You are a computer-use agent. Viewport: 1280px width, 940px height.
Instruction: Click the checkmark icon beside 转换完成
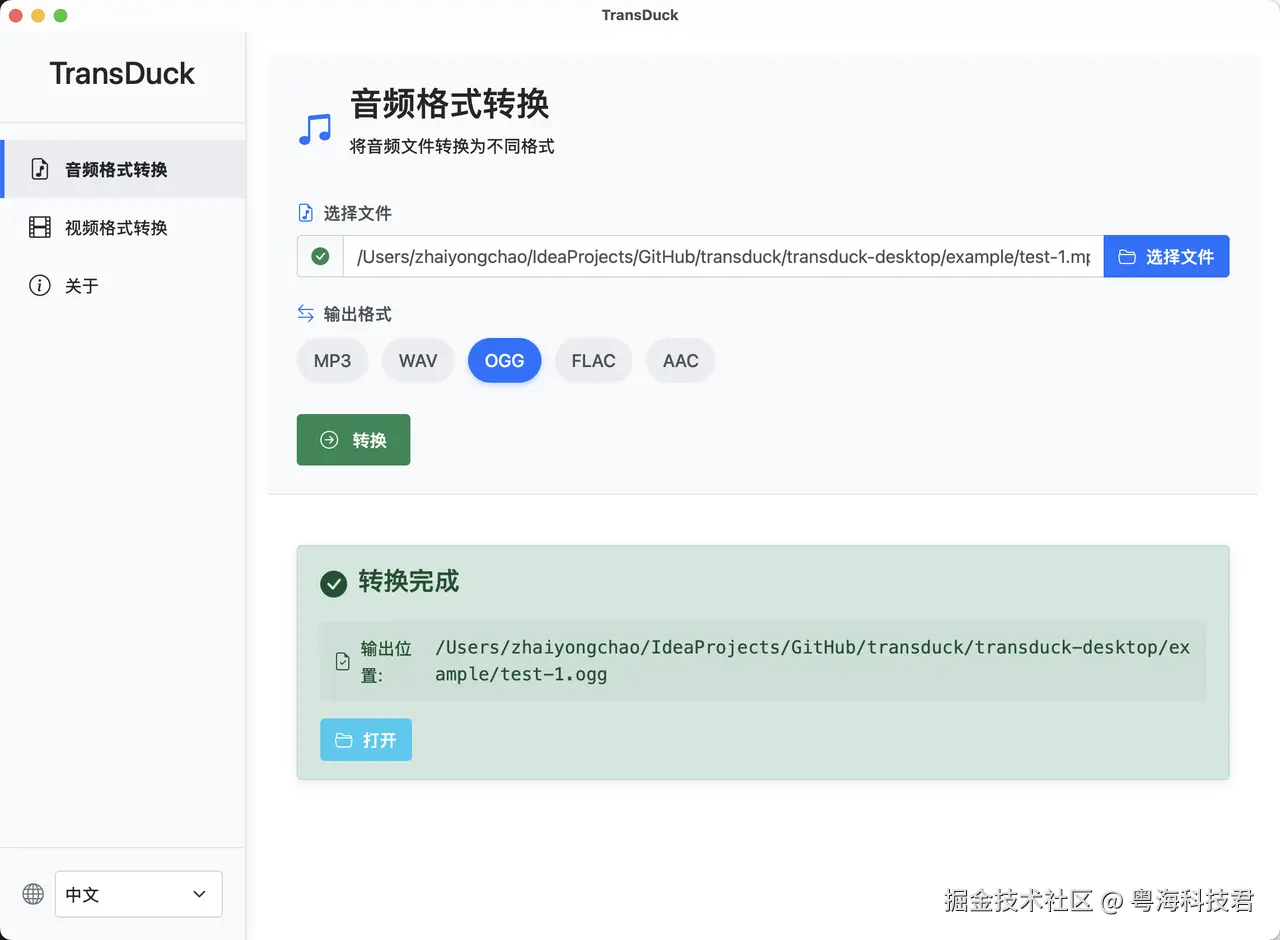click(x=333, y=583)
